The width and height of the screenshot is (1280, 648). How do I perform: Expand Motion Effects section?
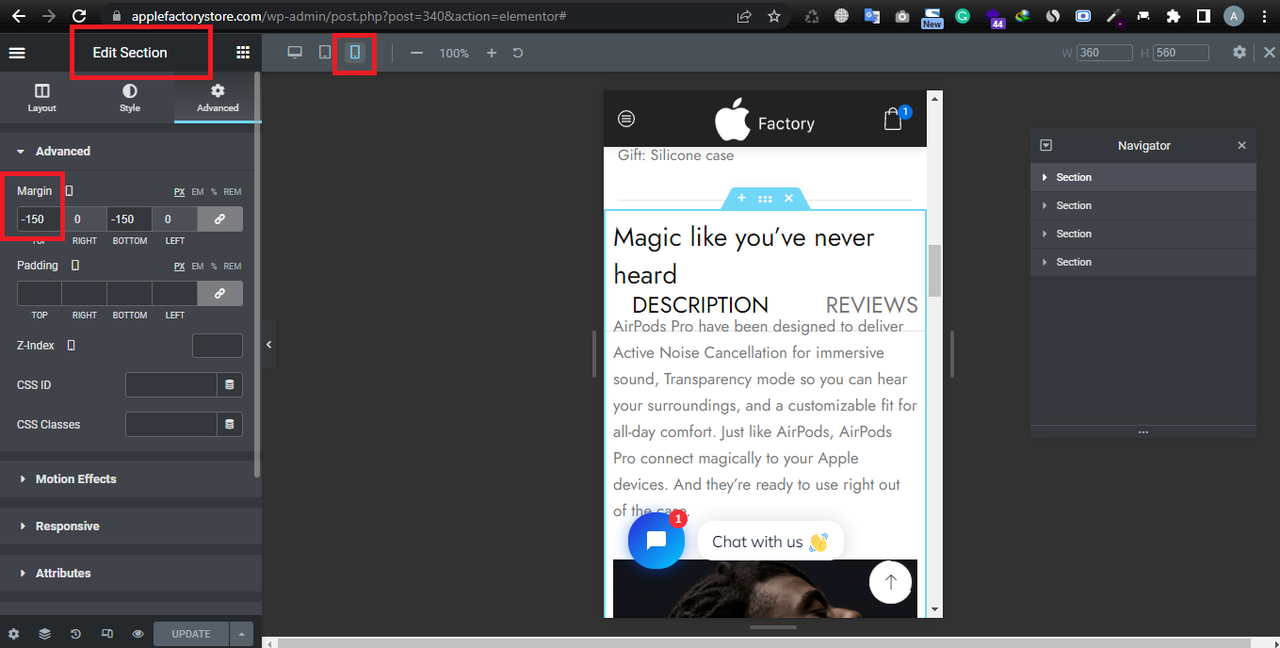130,479
